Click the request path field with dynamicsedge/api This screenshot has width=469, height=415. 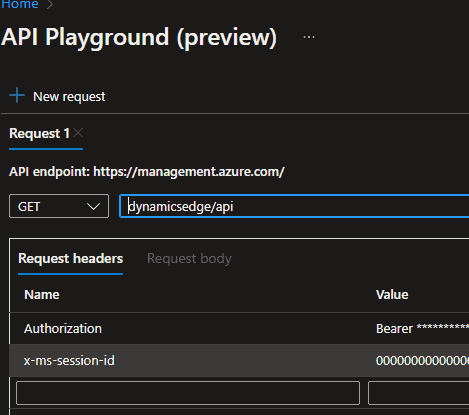pyautogui.click(x=294, y=206)
